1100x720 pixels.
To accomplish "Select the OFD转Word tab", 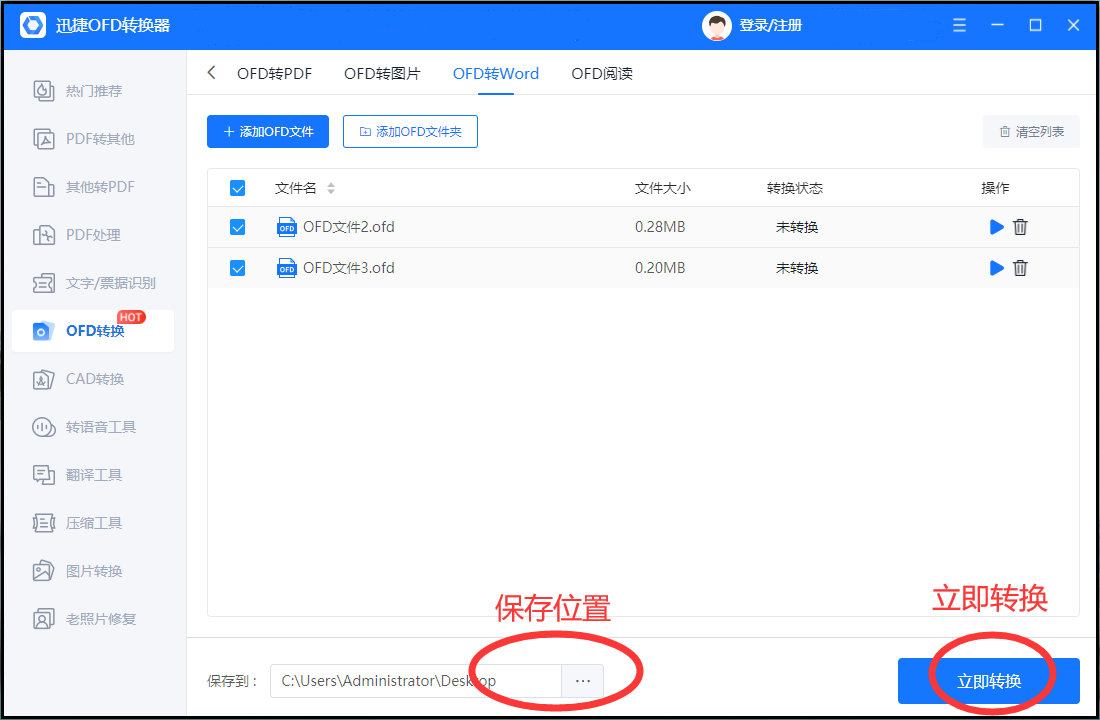I will tap(496, 74).
